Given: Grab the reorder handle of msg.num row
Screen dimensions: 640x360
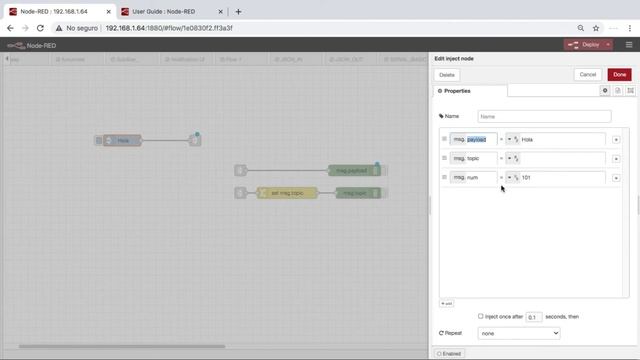Looking at the screenshot, I should [444, 178].
